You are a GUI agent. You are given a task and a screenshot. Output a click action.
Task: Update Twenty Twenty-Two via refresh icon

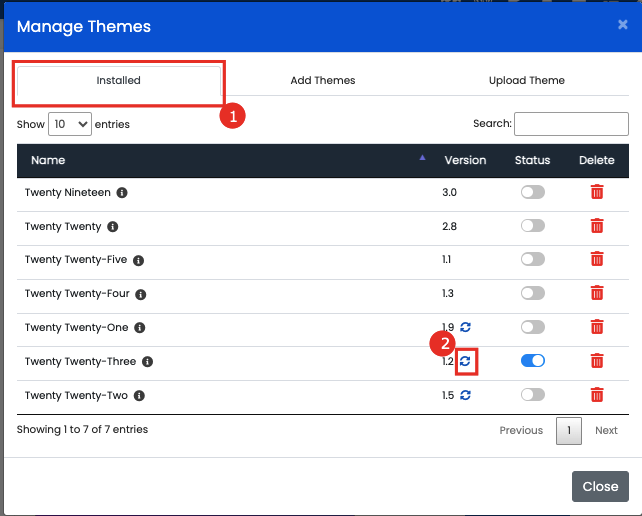coord(465,395)
